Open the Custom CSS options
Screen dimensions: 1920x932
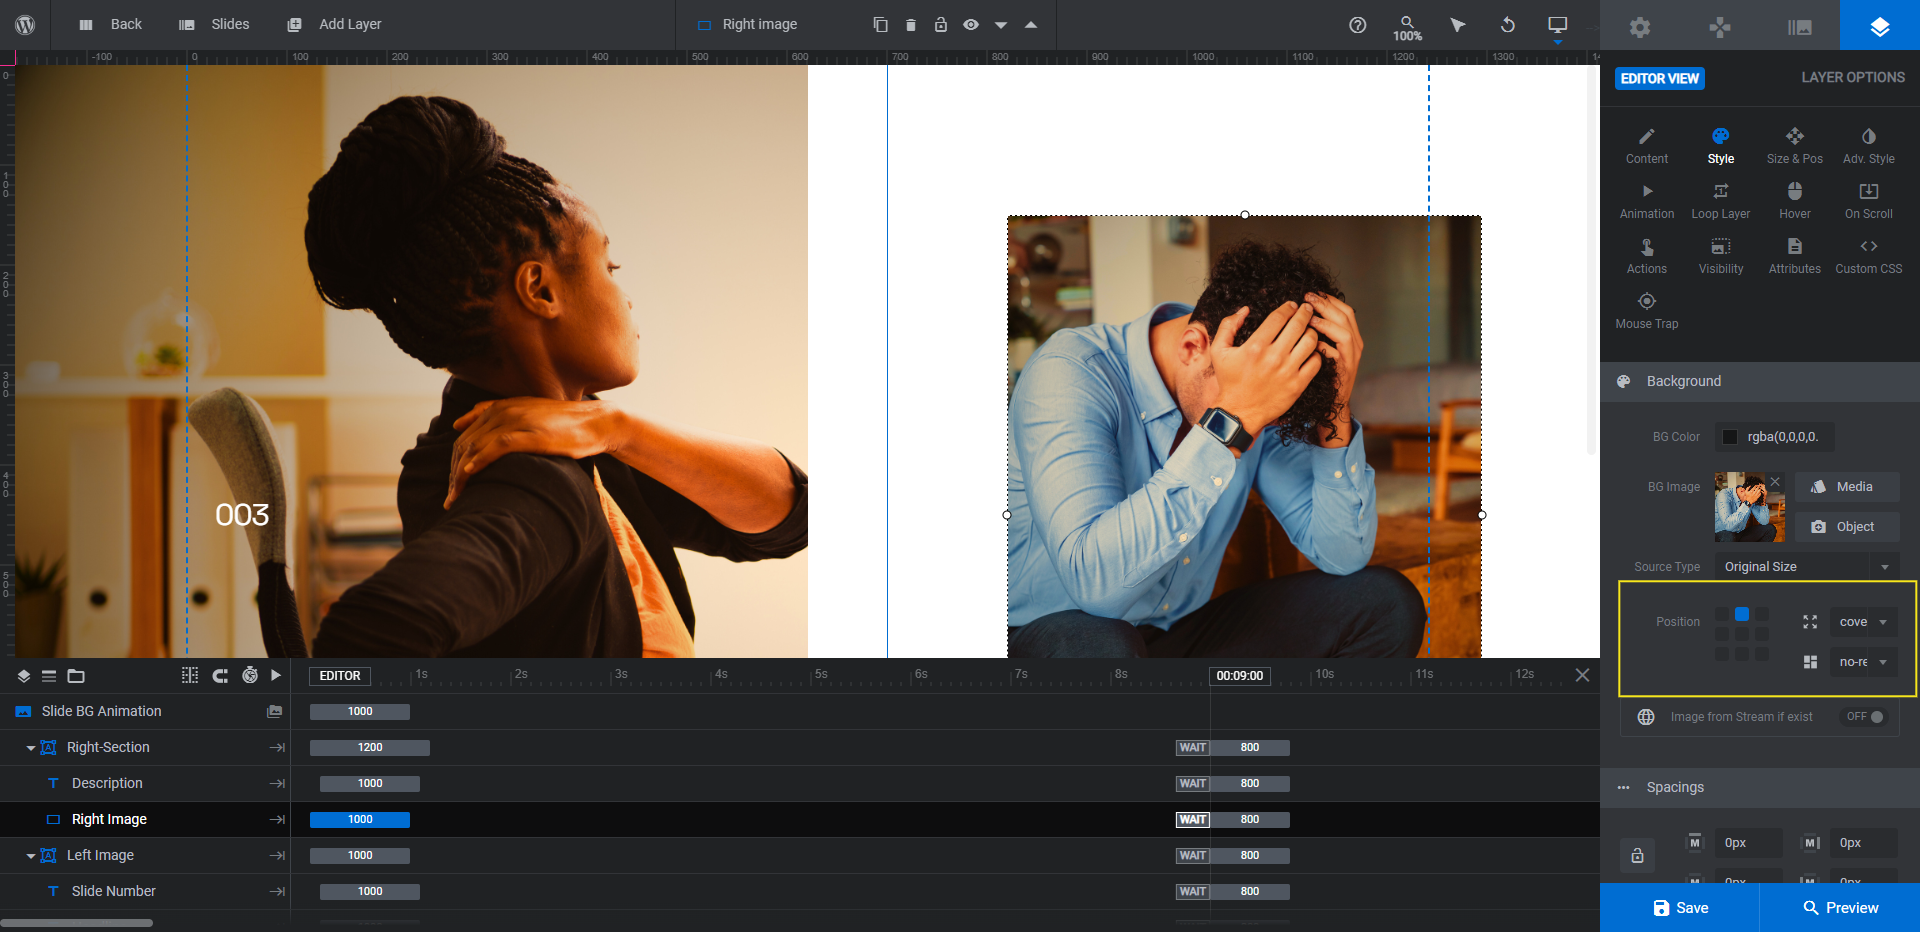click(x=1869, y=256)
